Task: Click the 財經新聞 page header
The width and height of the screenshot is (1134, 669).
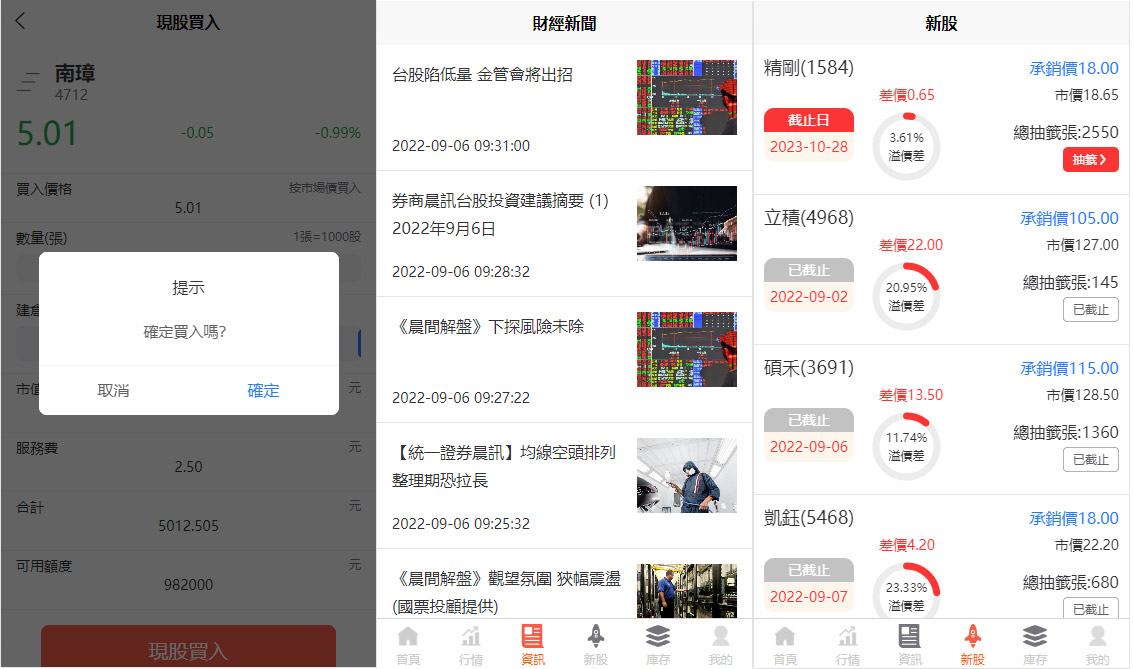Action: coord(564,23)
